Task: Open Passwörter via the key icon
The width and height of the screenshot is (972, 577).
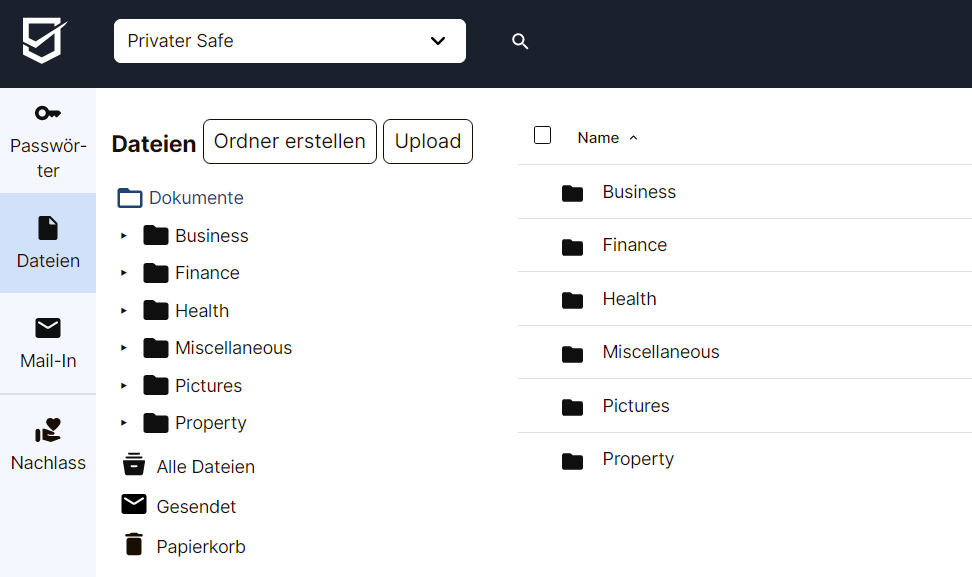Action: pyautogui.click(x=48, y=113)
